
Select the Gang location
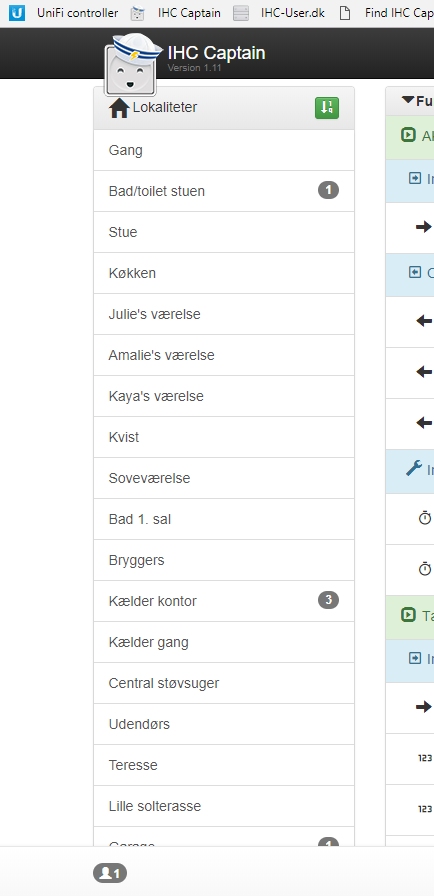click(224, 150)
